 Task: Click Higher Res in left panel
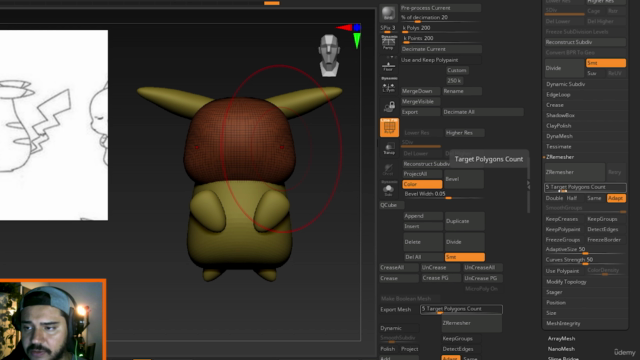pyautogui.click(x=464, y=133)
